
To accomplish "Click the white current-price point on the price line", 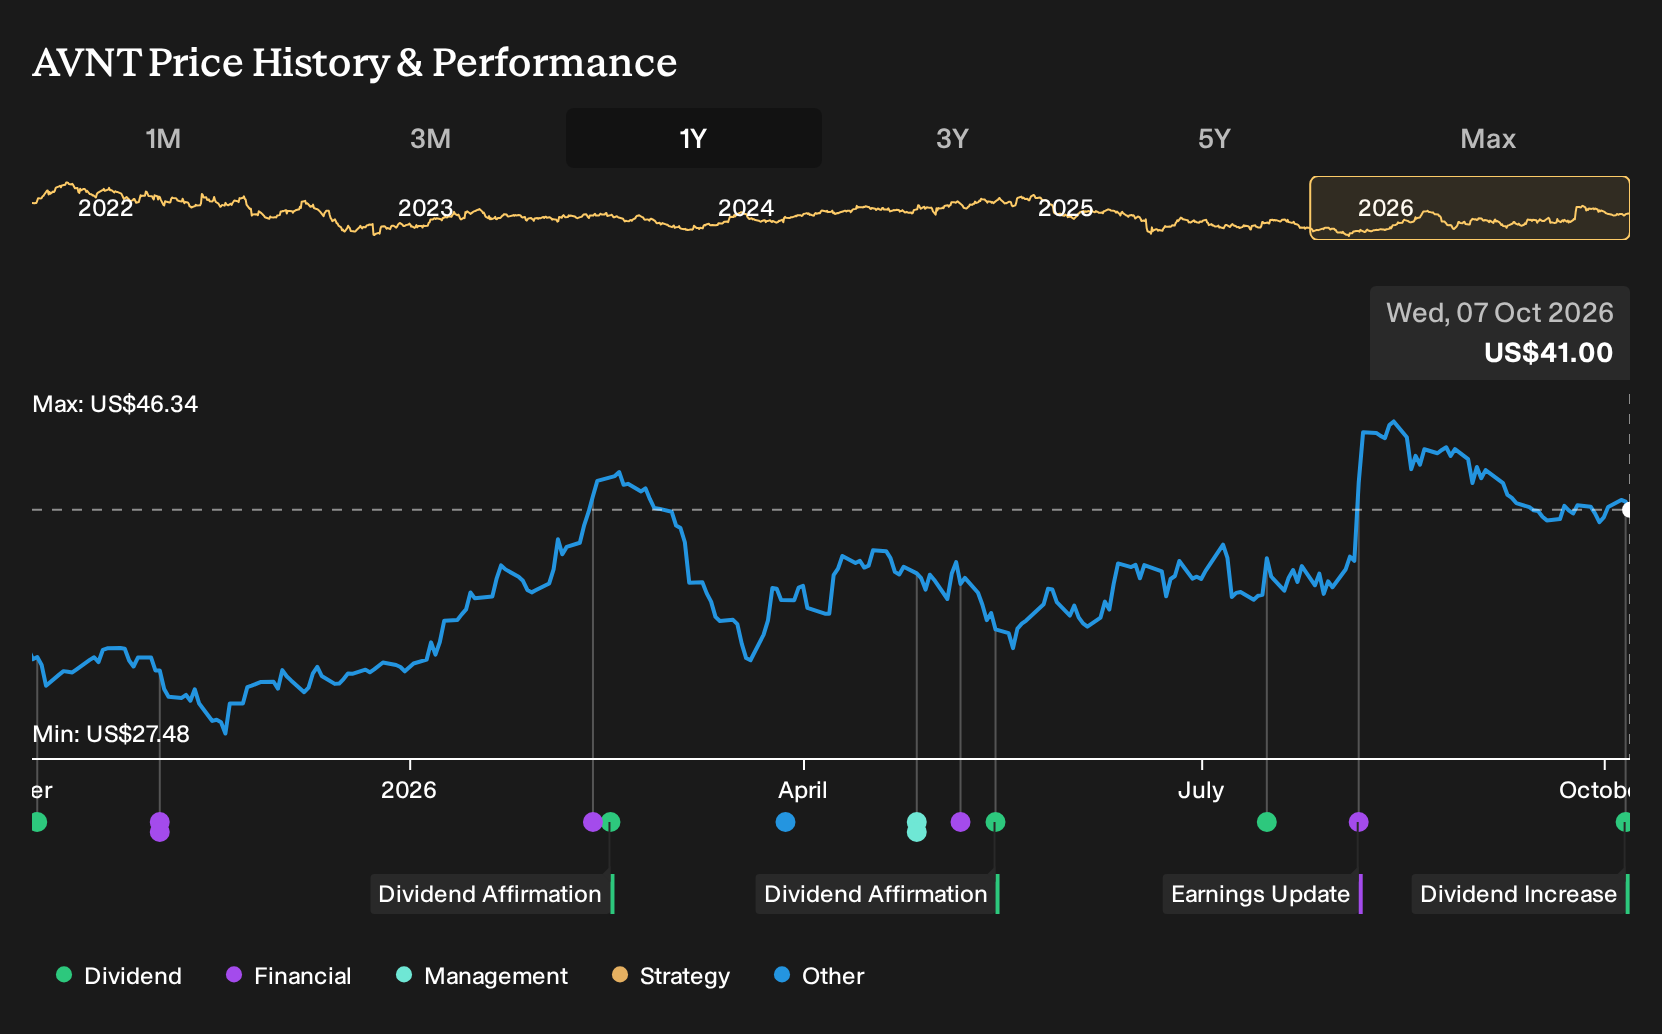I will coord(1627,510).
